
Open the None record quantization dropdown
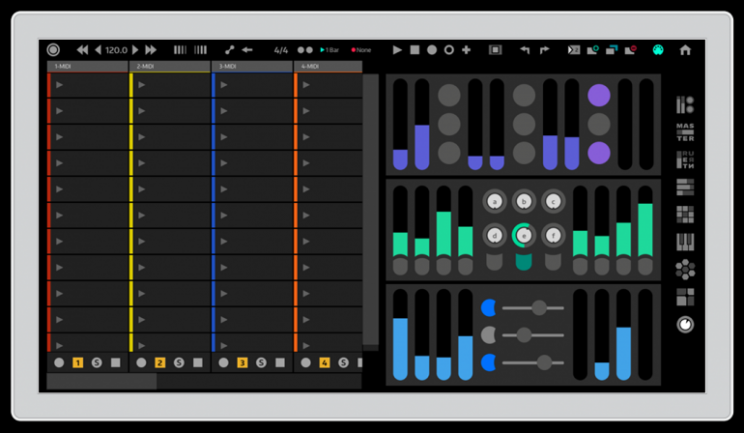tap(361, 50)
